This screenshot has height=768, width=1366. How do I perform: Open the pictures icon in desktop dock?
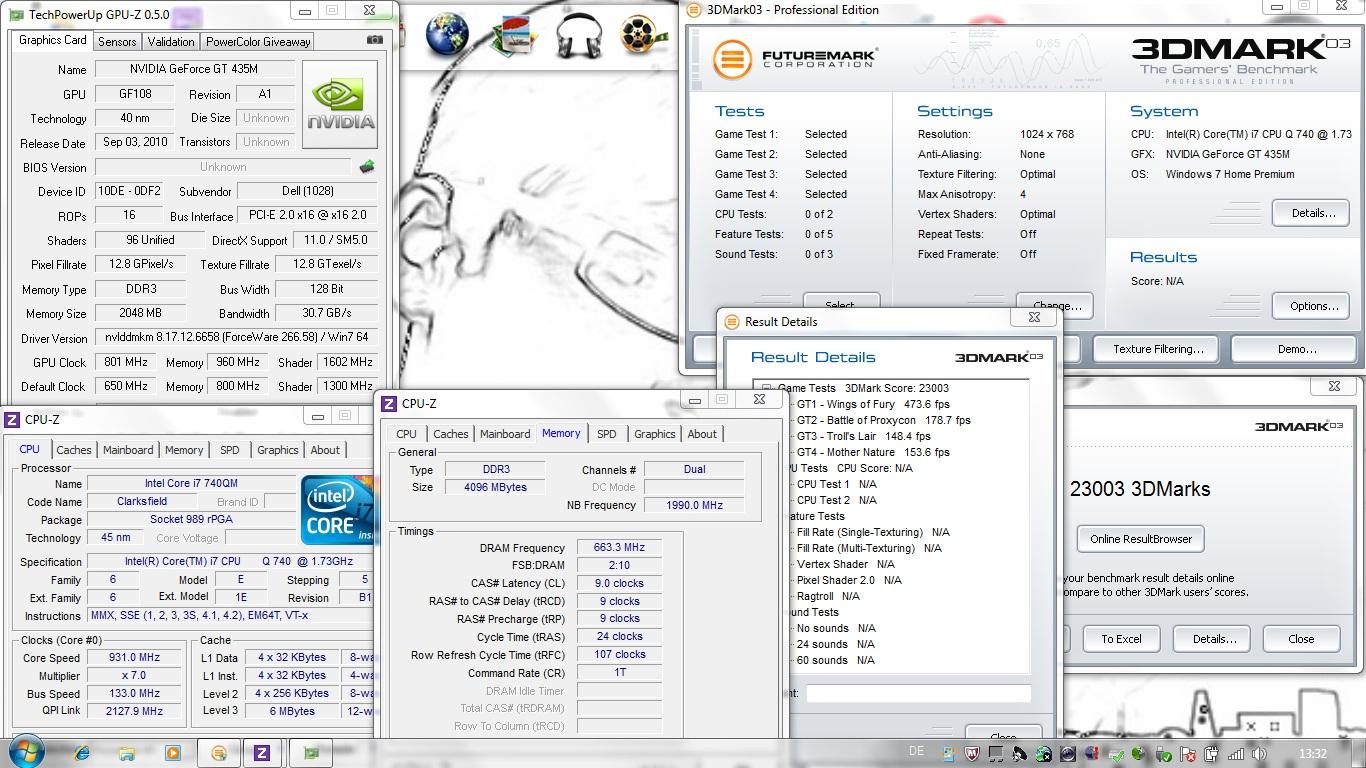[x=515, y=35]
